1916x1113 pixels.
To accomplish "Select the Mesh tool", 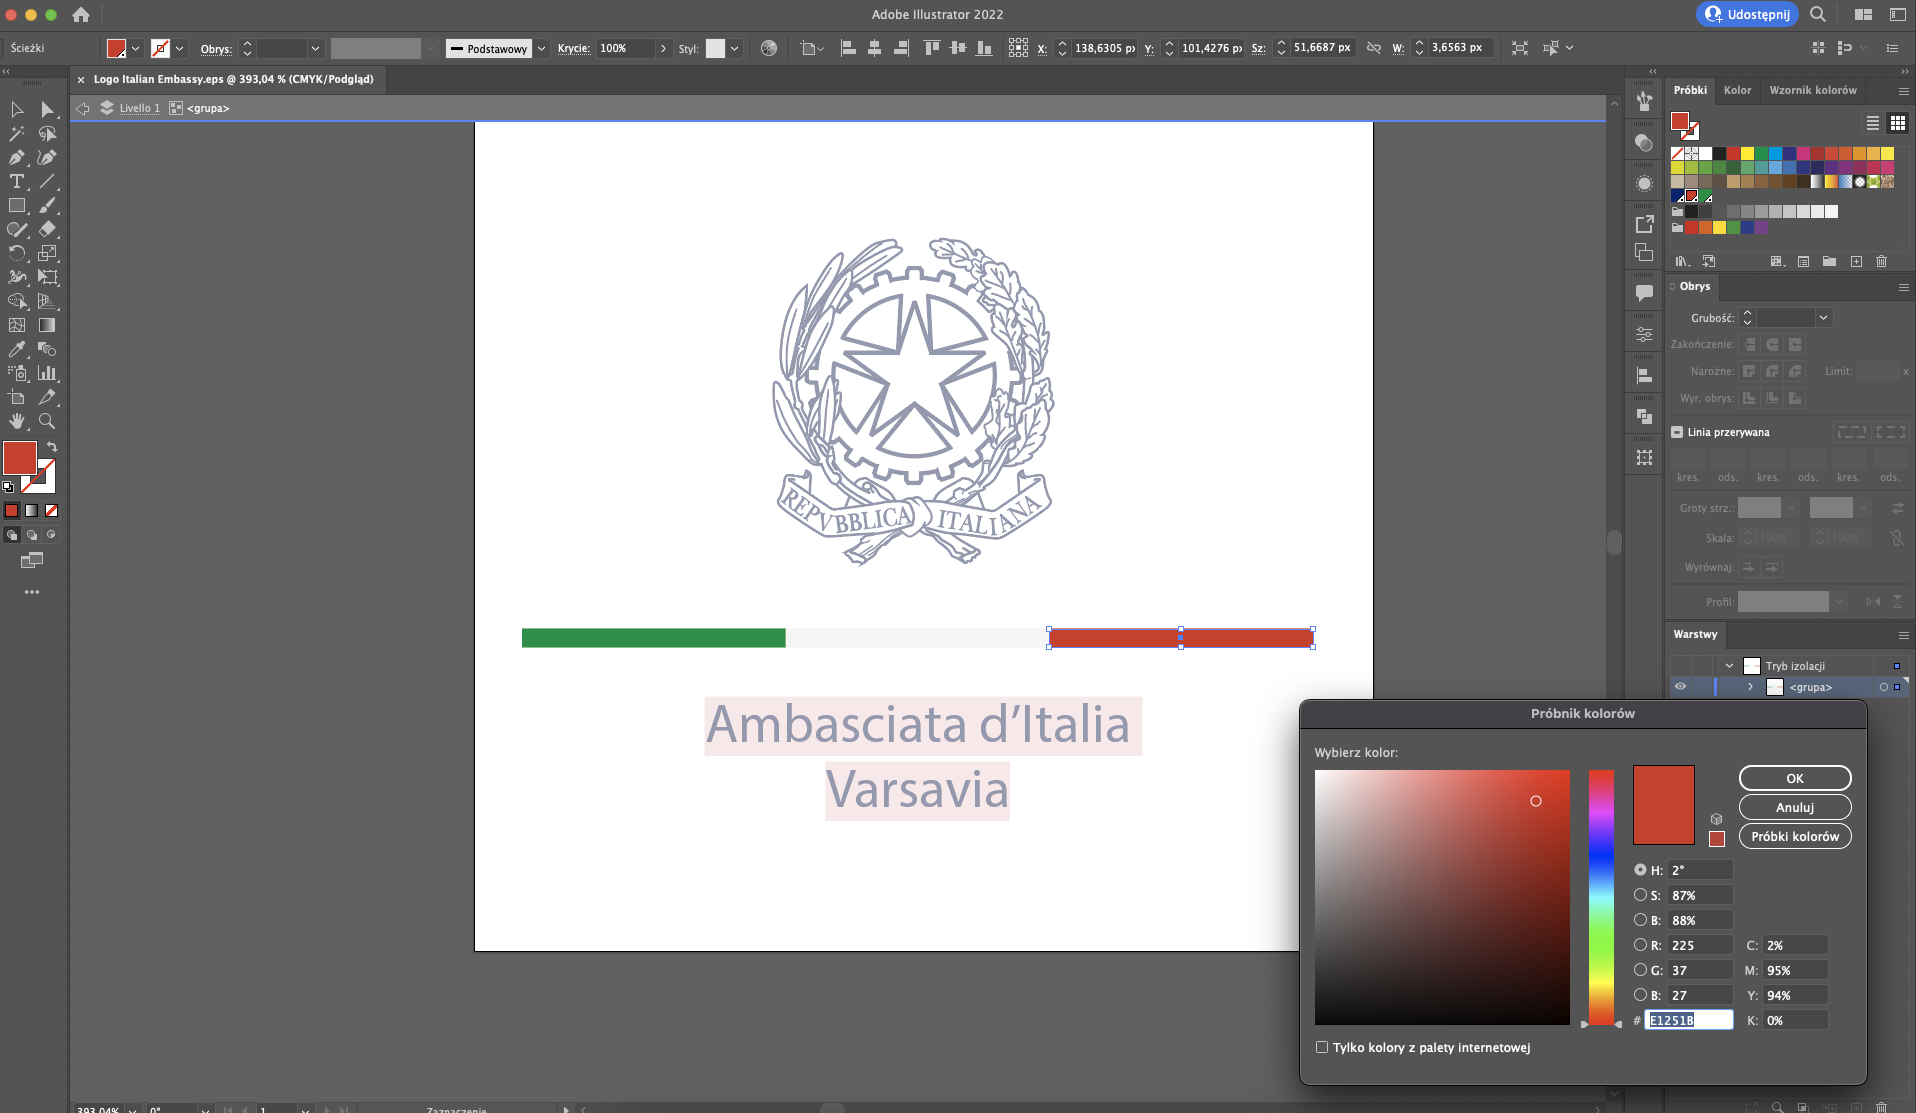I will click(x=17, y=325).
